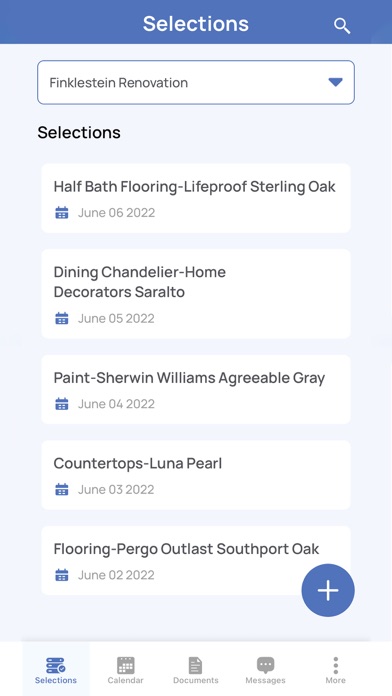Open Dining Chandelier-Home Decorators Saralto item
Viewport: 392px width, 696px height.
[x=196, y=294]
